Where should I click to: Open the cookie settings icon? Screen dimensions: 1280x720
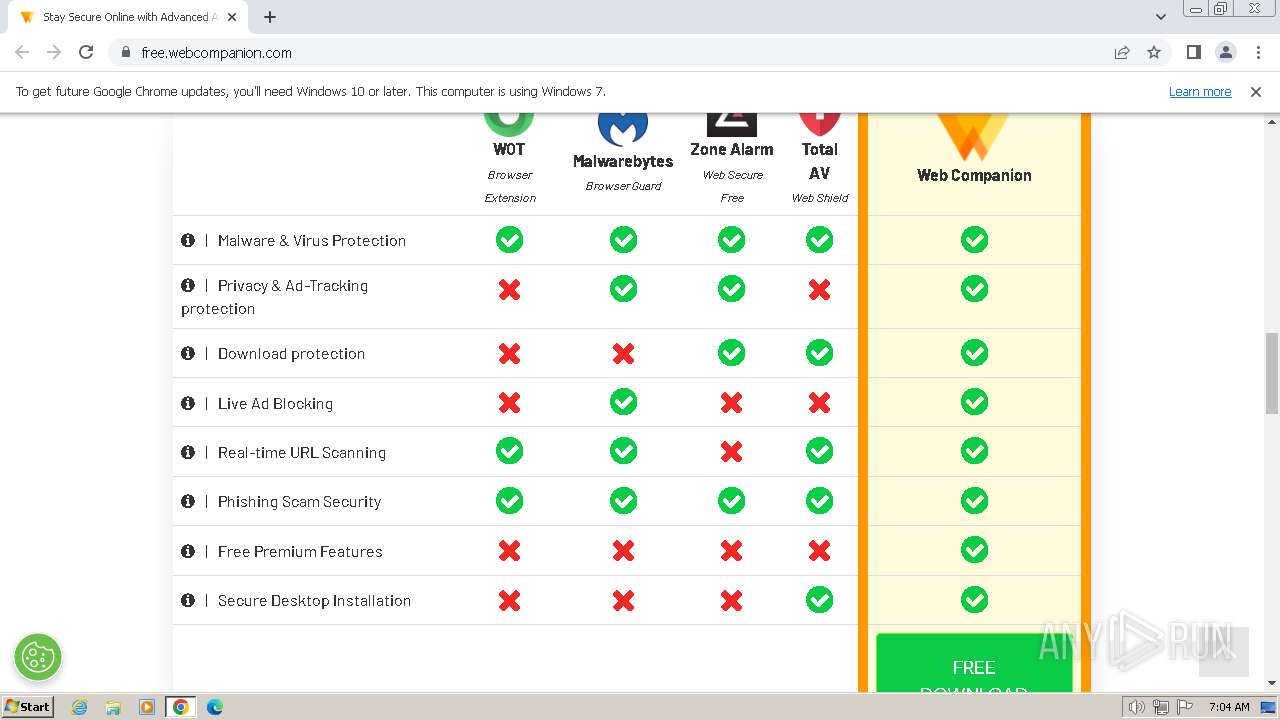[x=38, y=657]
